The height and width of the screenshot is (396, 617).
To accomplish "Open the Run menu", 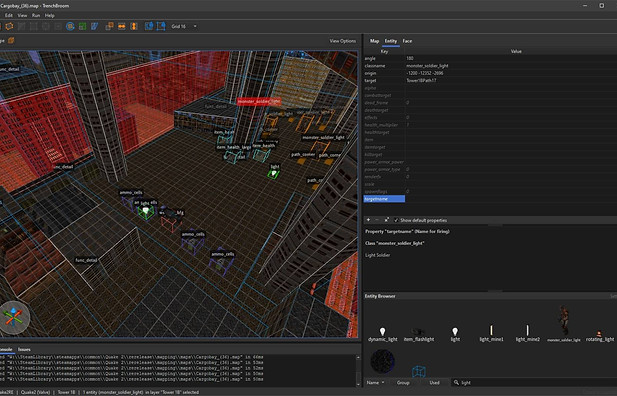I will [36, 15].
